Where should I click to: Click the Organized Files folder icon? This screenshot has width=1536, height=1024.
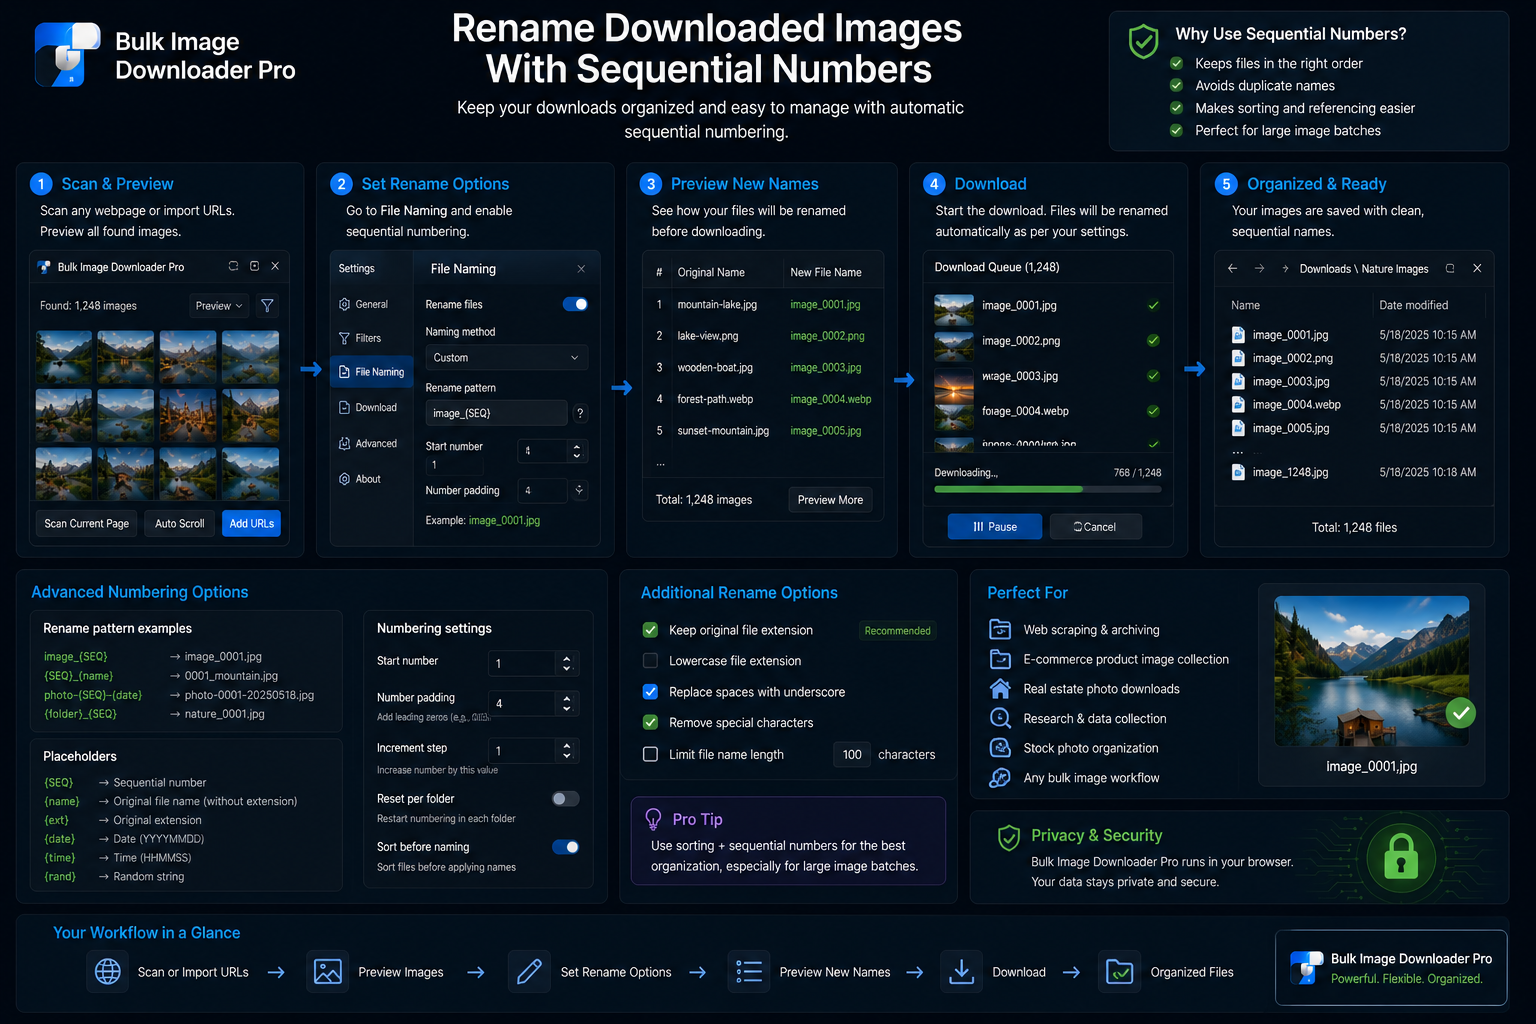tap(1119, 971)
